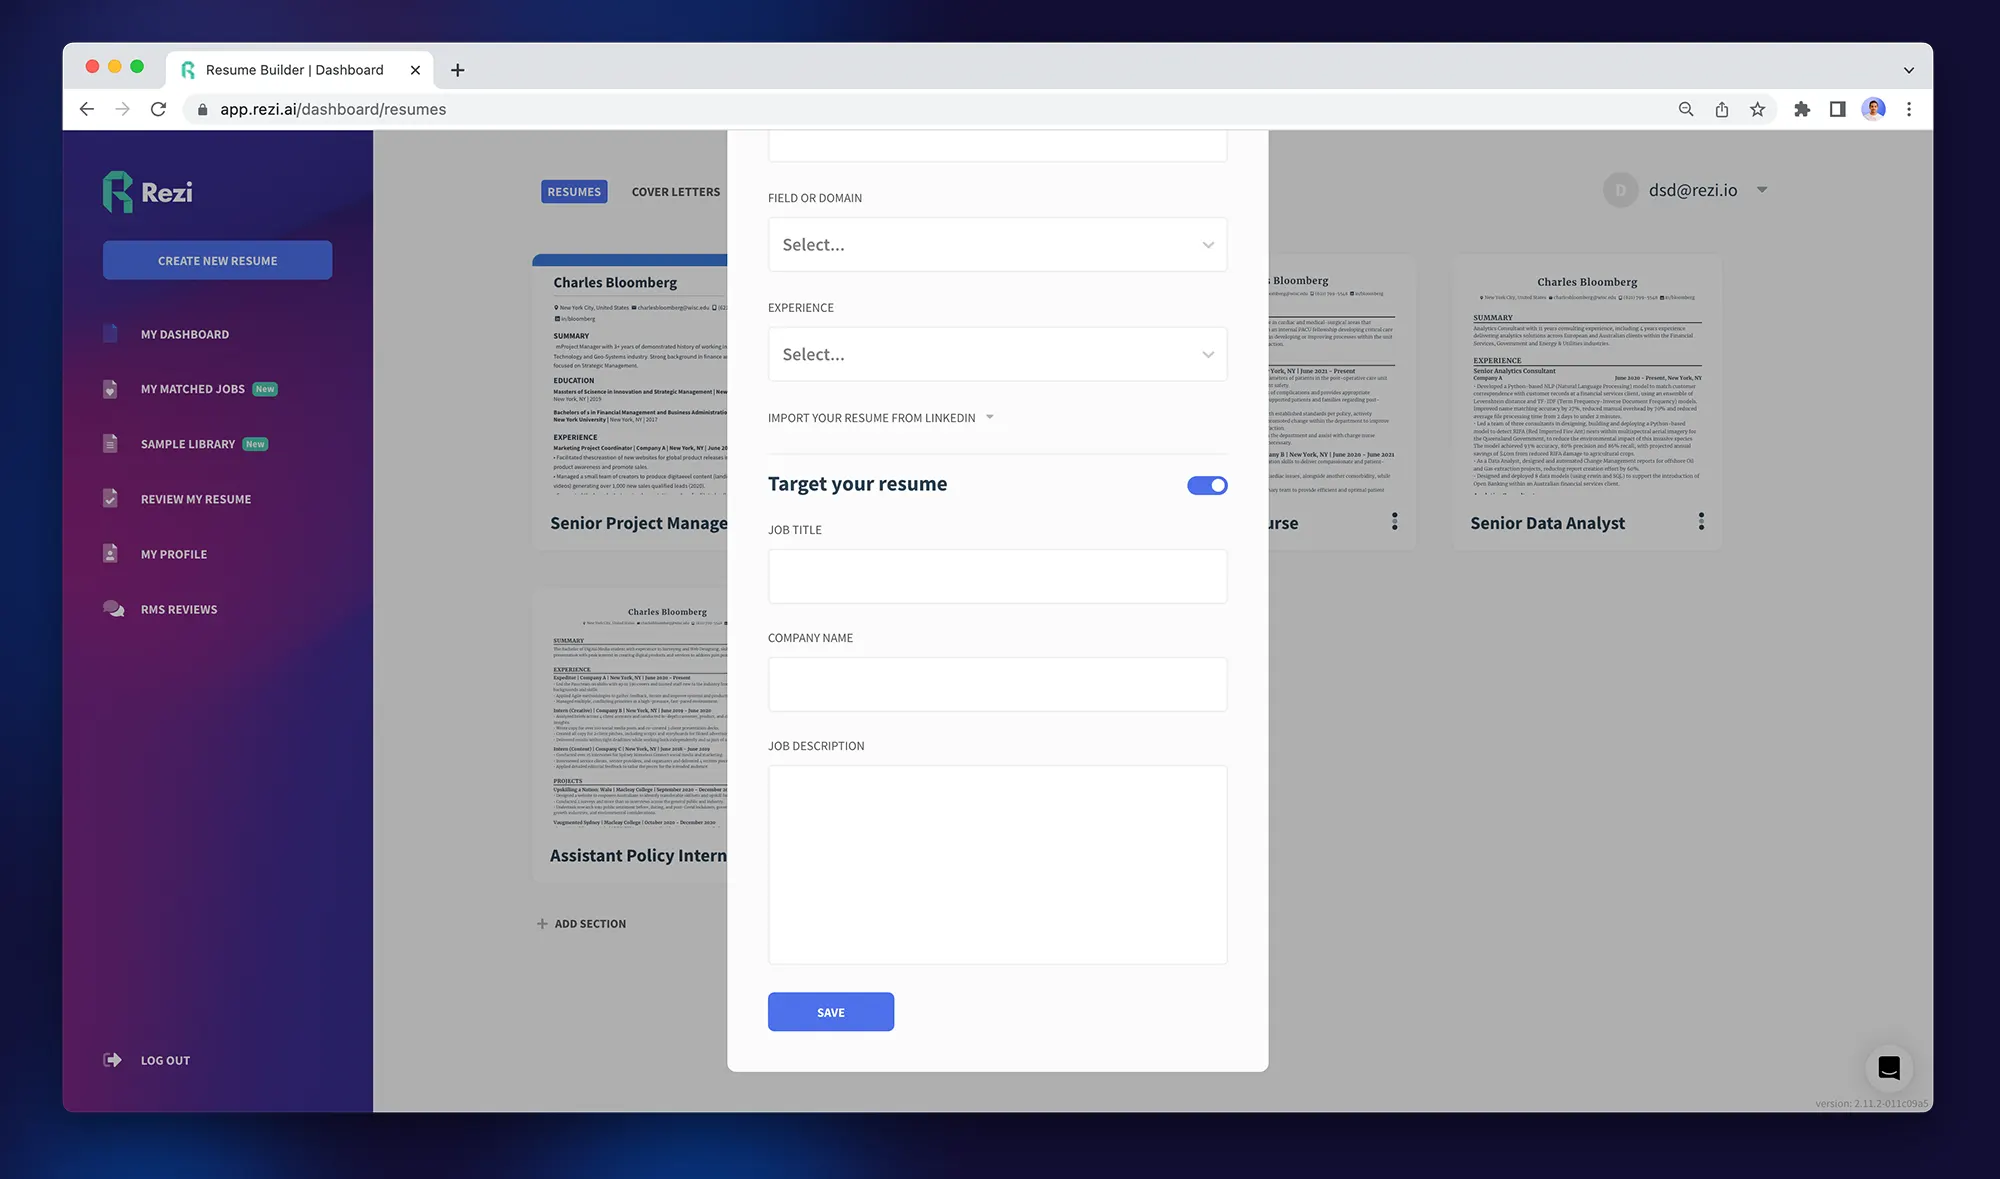Click the zoom magnifier in address bar
The image size is (2000, 1179).
[1686, 109]
